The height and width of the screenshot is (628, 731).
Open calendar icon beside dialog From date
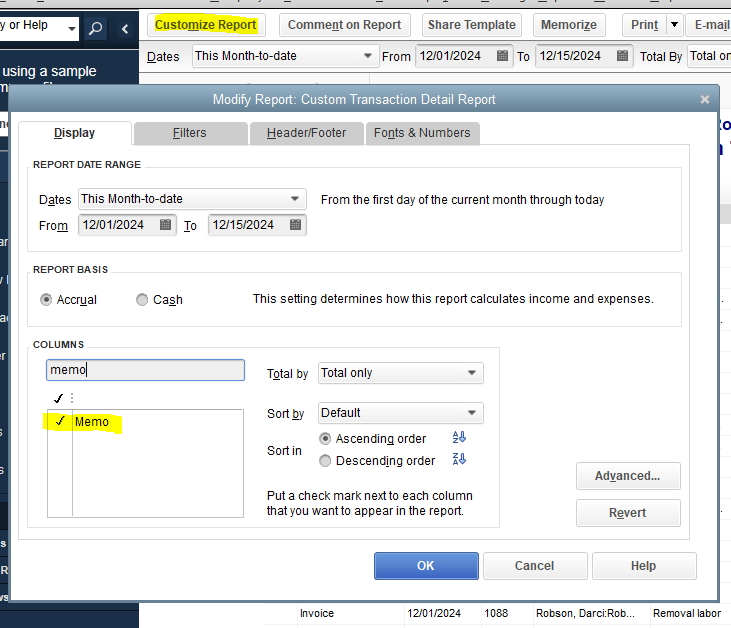(165, 225)
